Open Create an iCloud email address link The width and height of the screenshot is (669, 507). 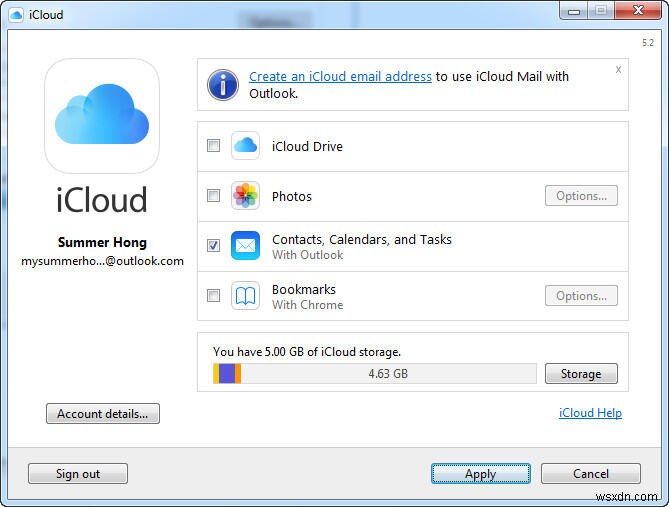[x=340, y=76]
